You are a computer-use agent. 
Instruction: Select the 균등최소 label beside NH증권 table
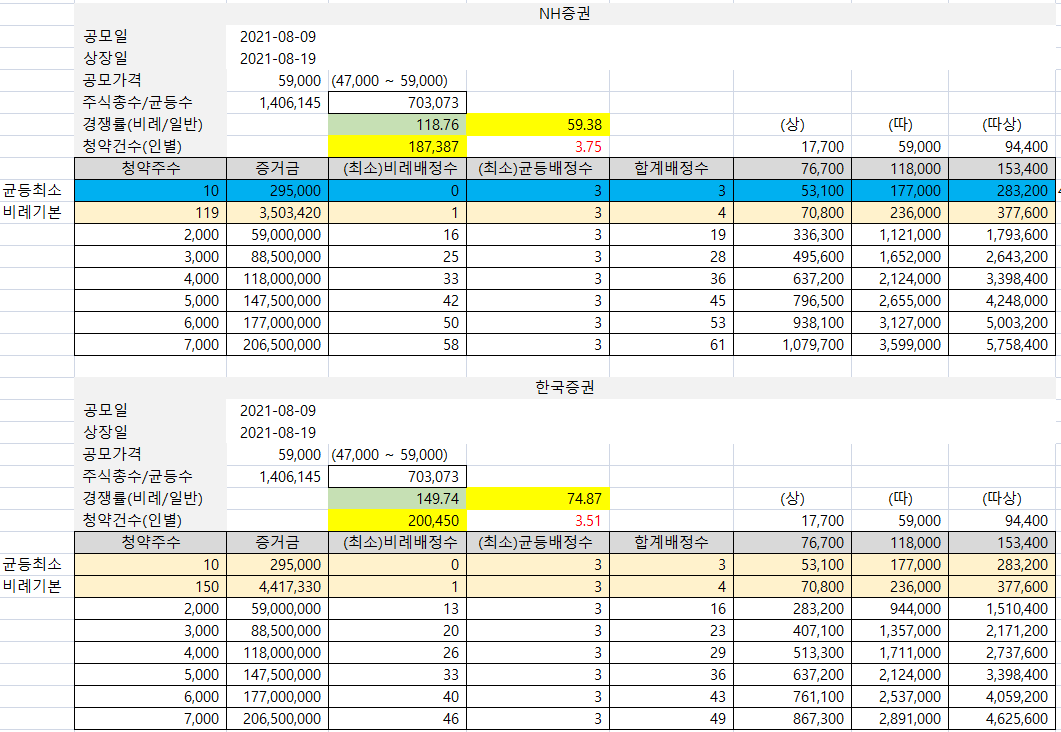tap(32, 190)
